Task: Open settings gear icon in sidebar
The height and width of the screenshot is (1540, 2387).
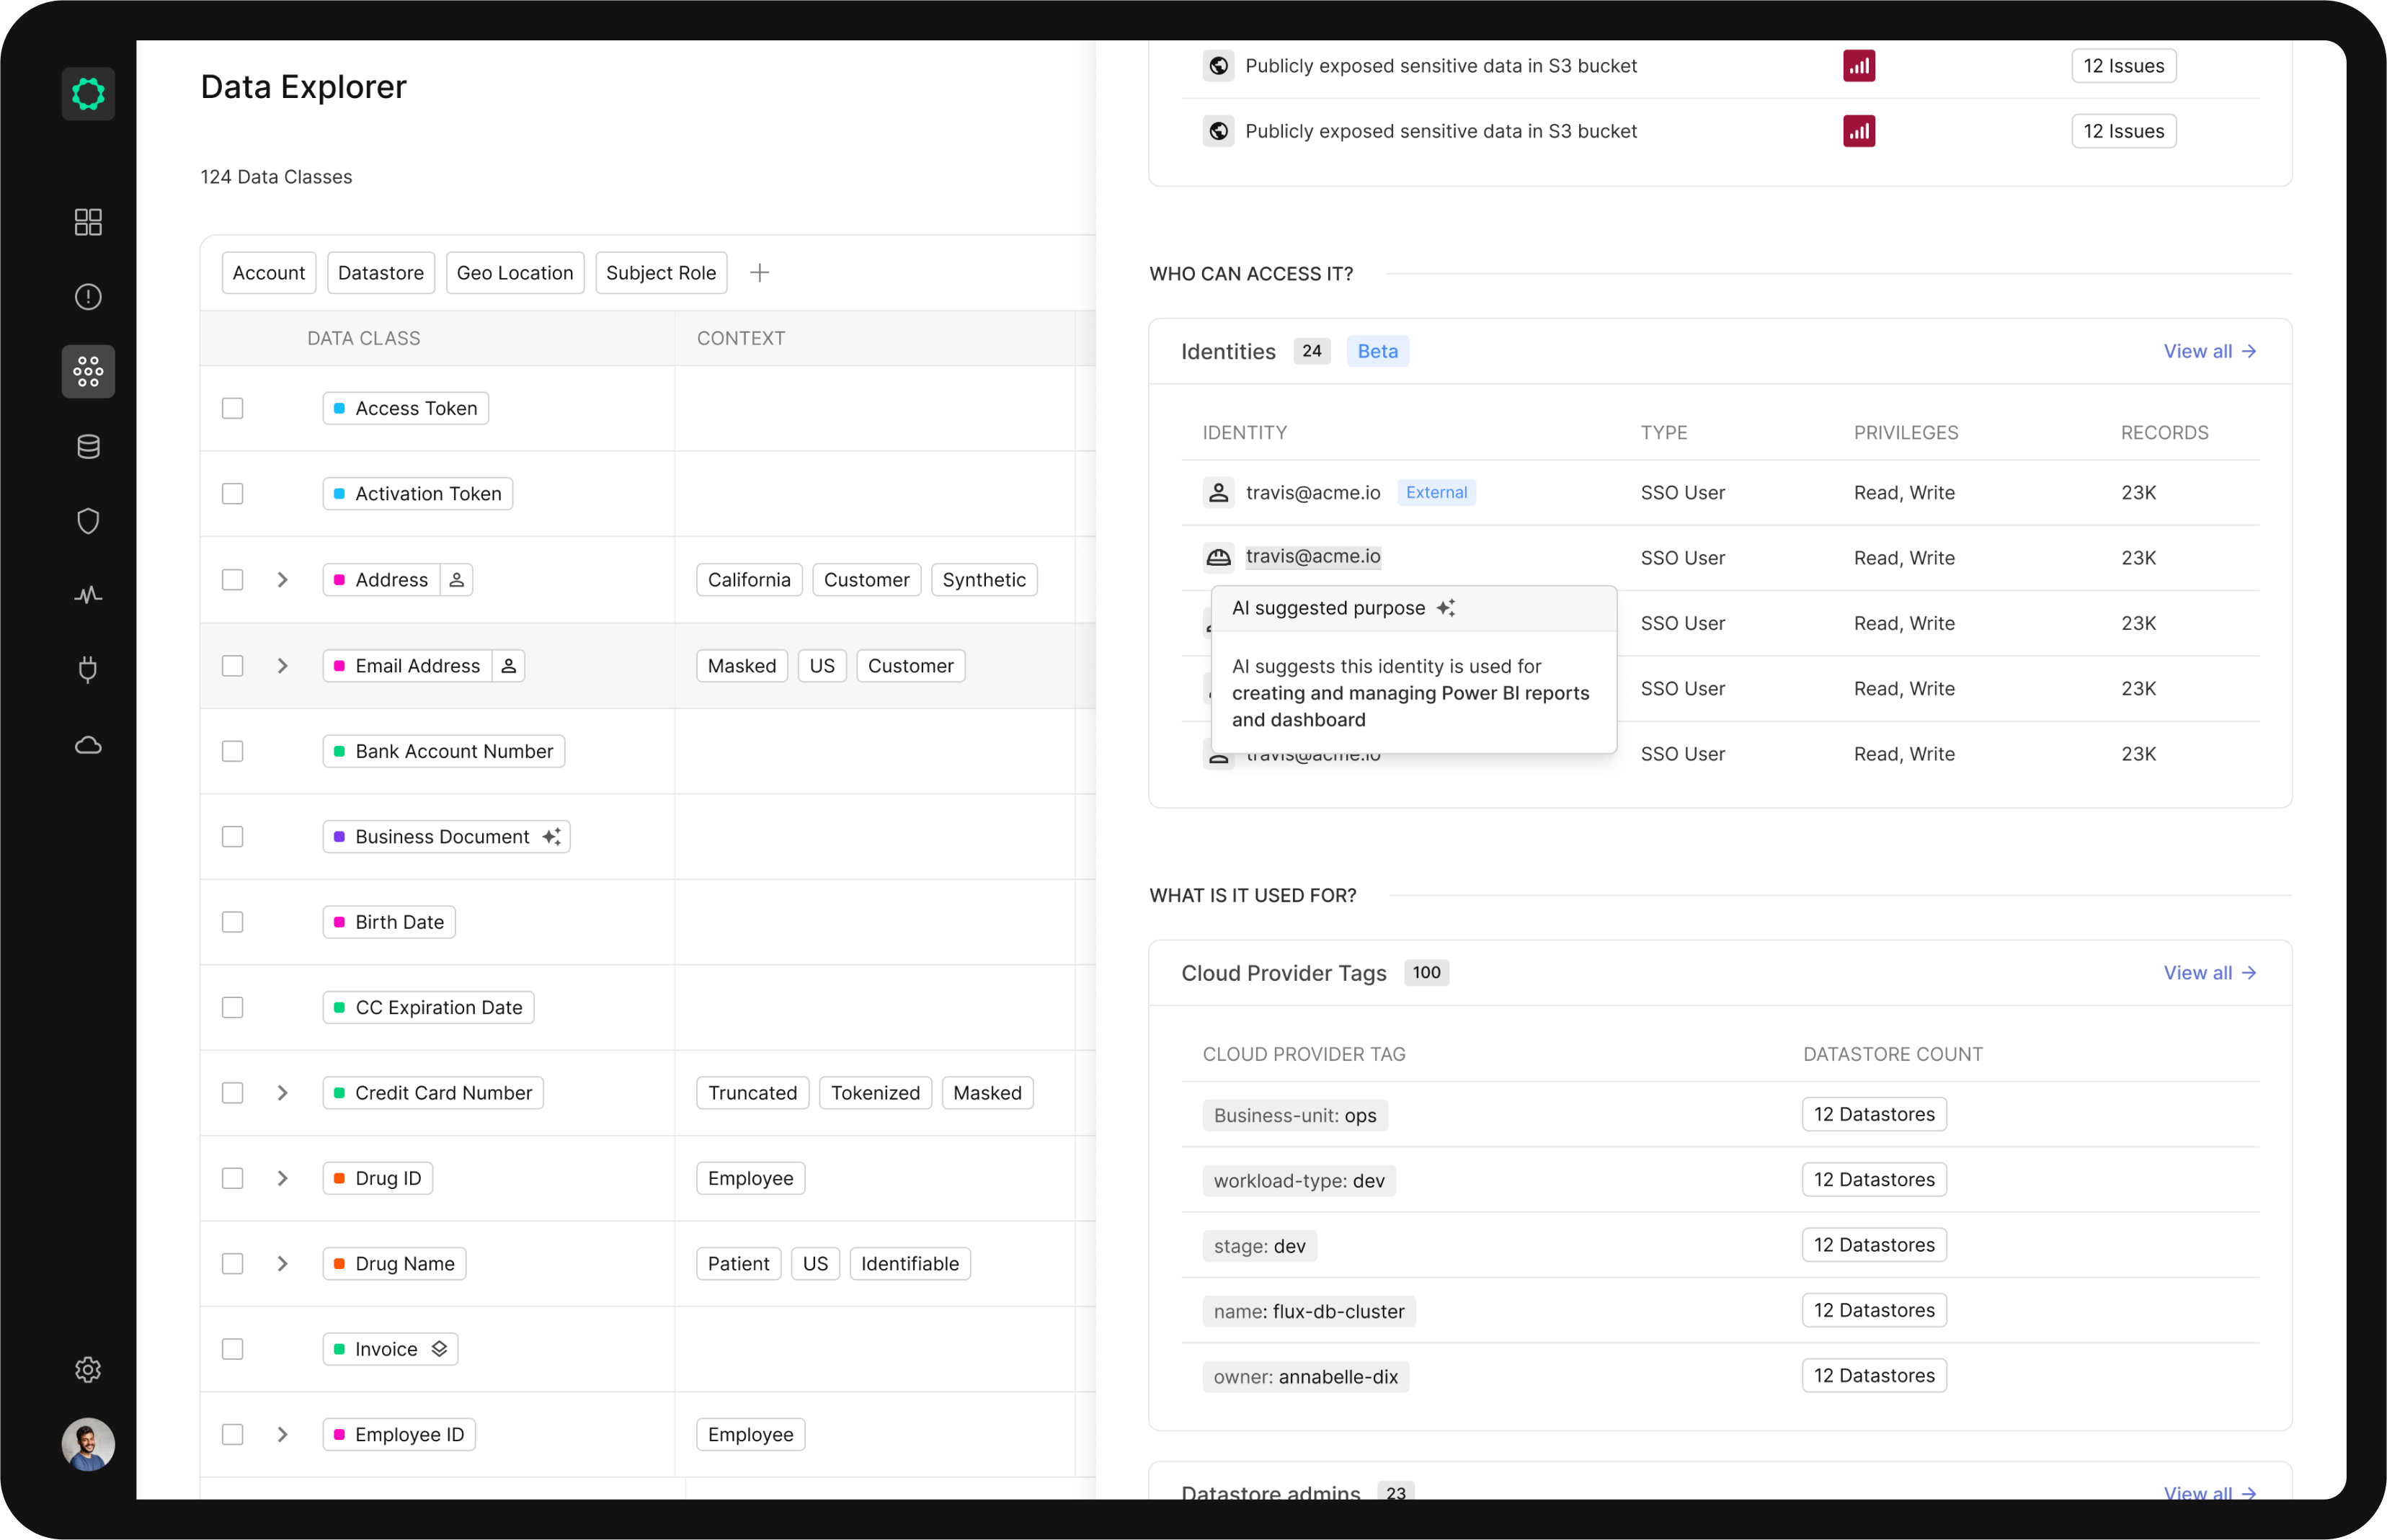Action: [88, 1369]
